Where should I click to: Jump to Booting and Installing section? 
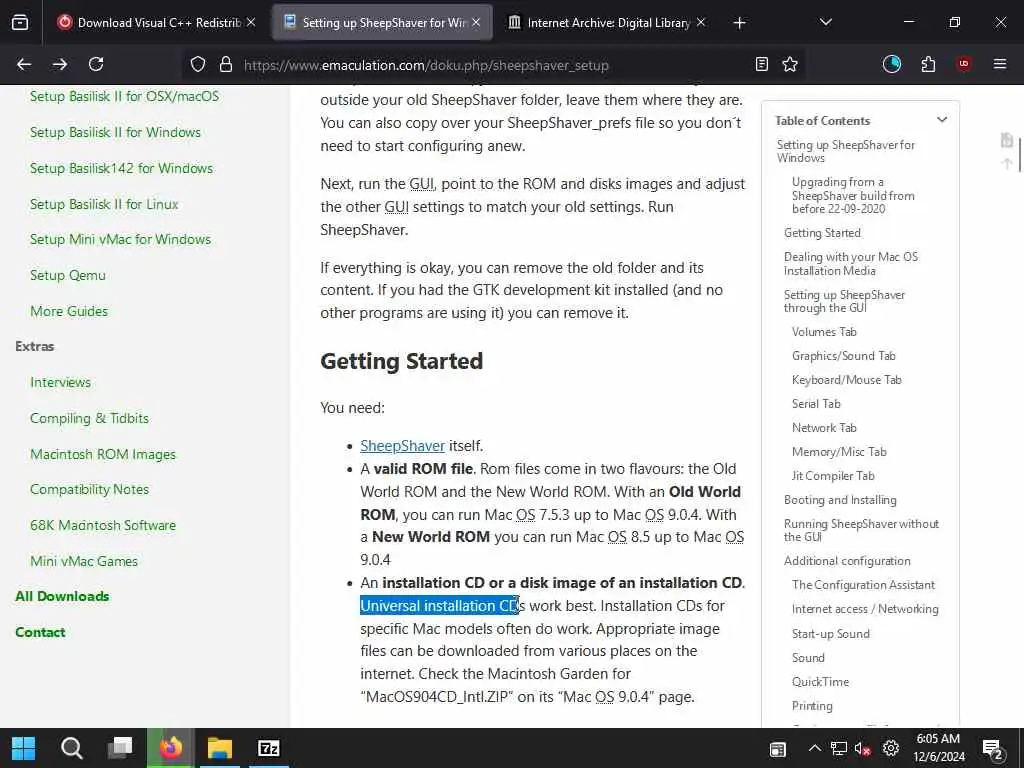(x=840, y=500)
